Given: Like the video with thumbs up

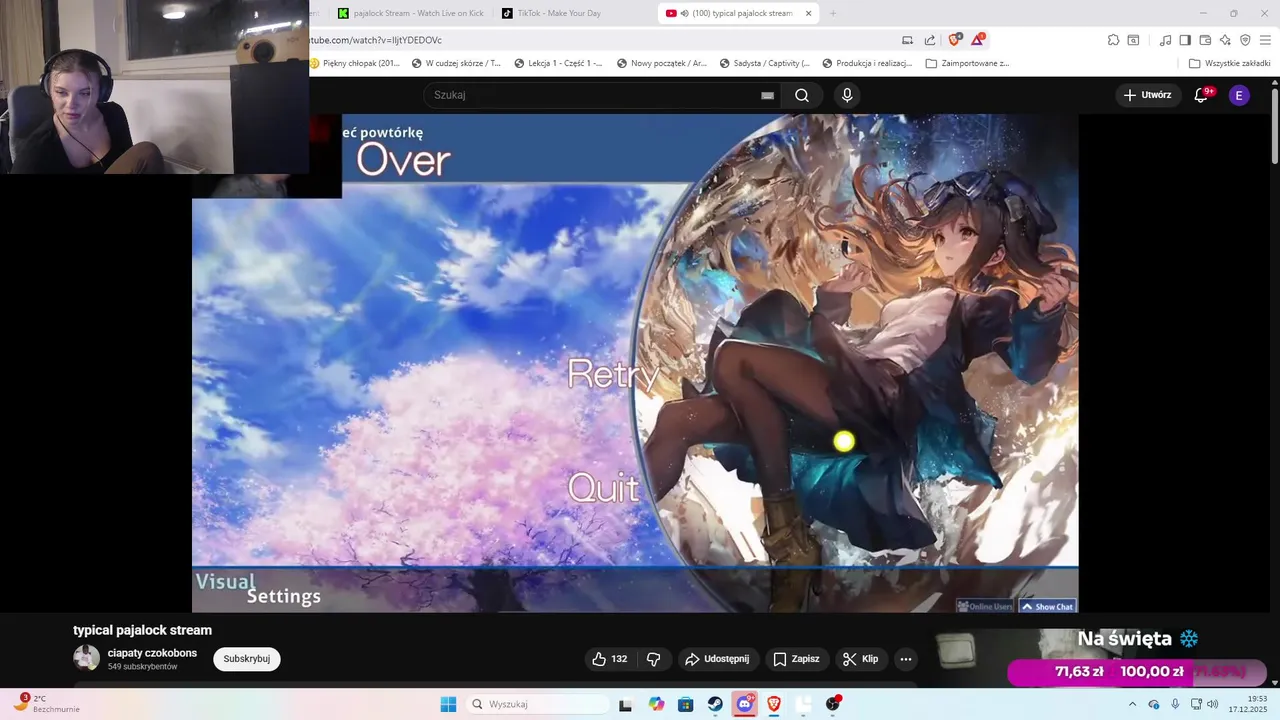Looking at the screenshot, I should (x=609, y=659).
